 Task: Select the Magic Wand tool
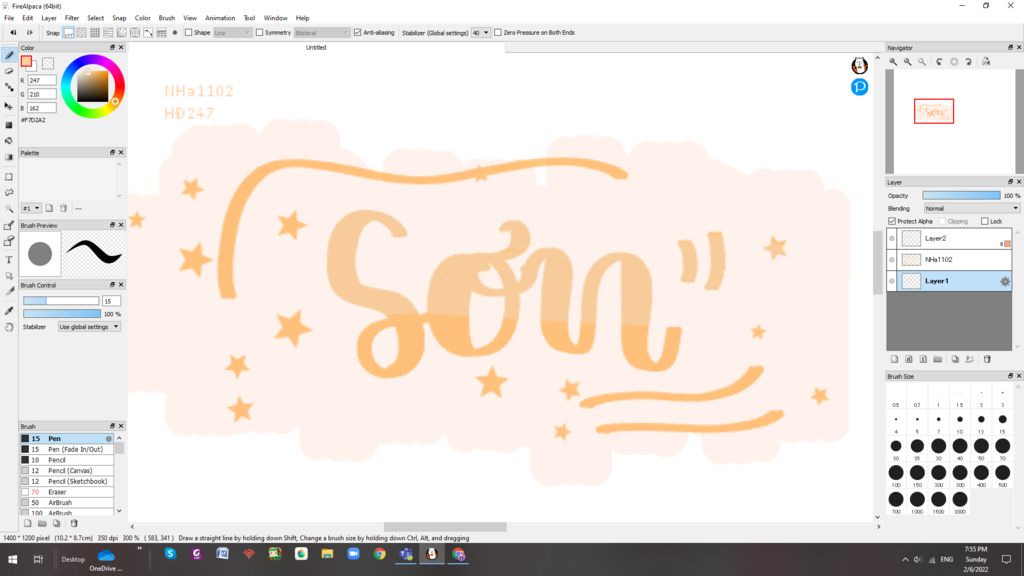pyautogui.click(x=9, y=209)
